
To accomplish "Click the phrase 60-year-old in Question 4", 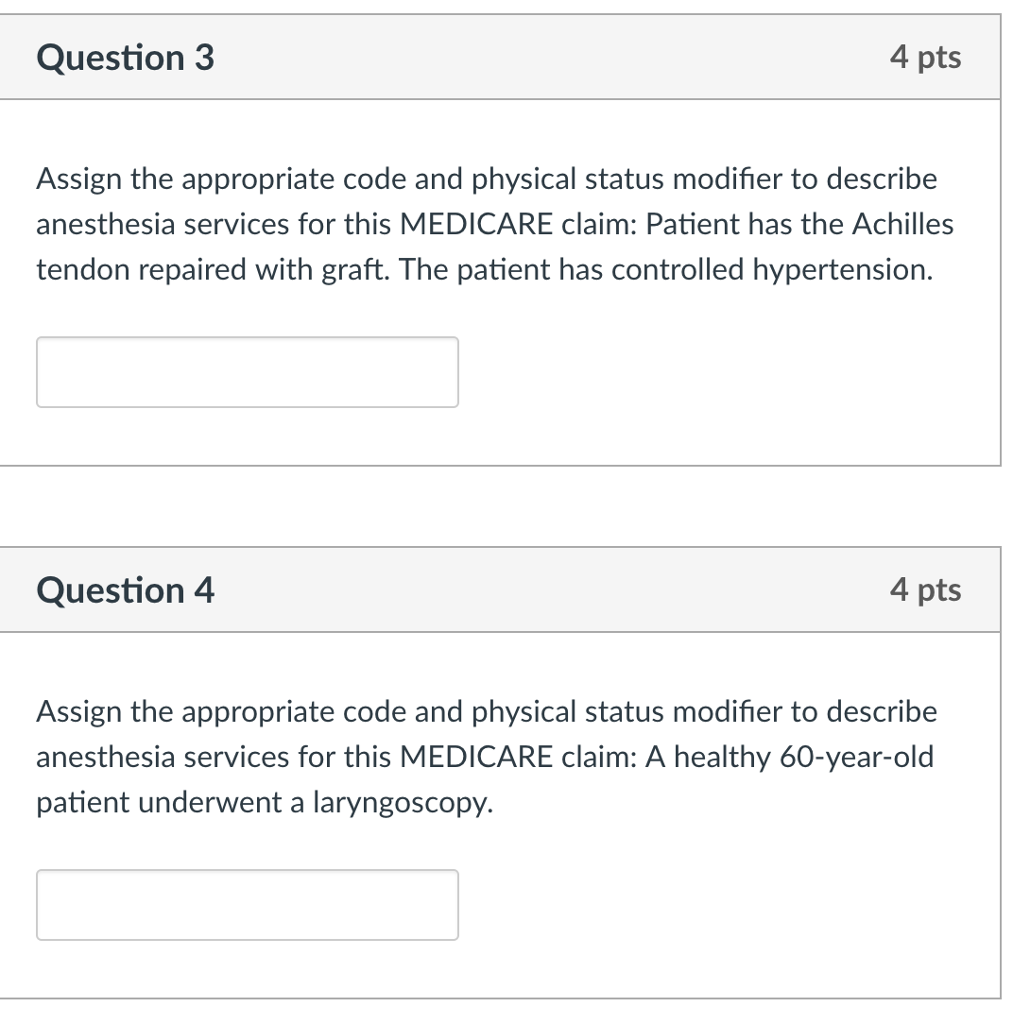I will tap(856, 757).
